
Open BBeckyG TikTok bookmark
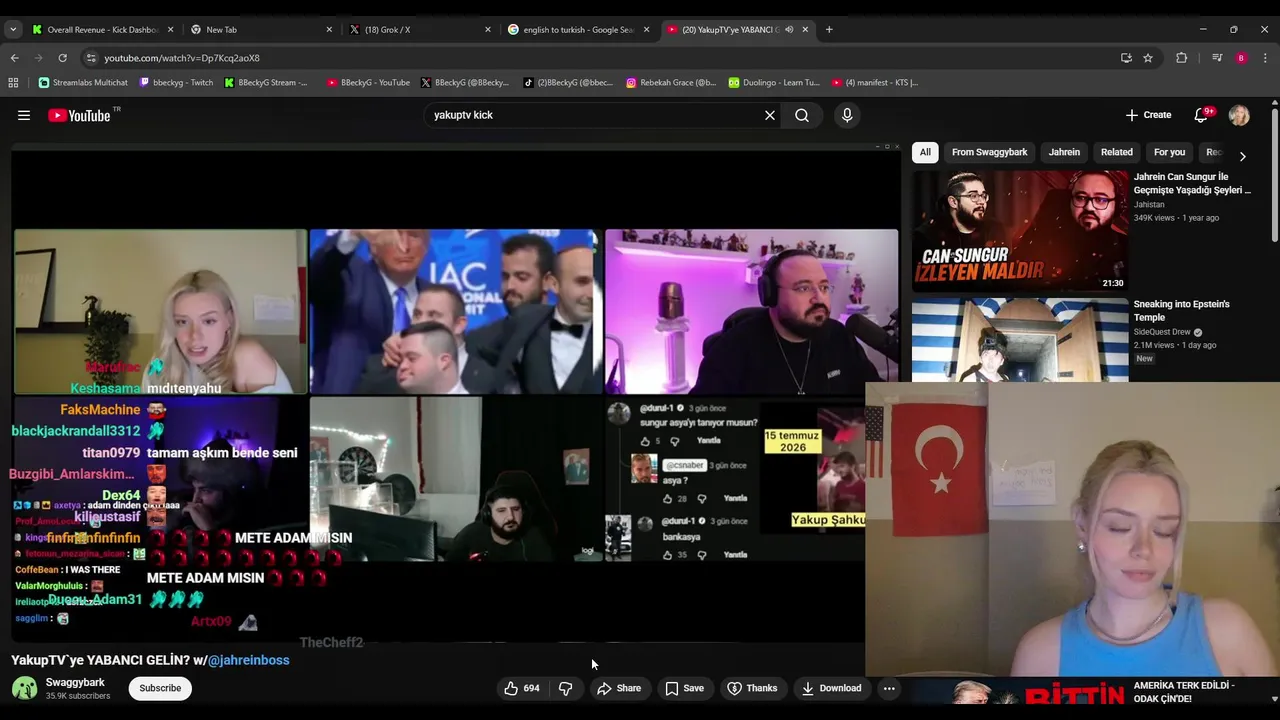click(x=568, y=83)
